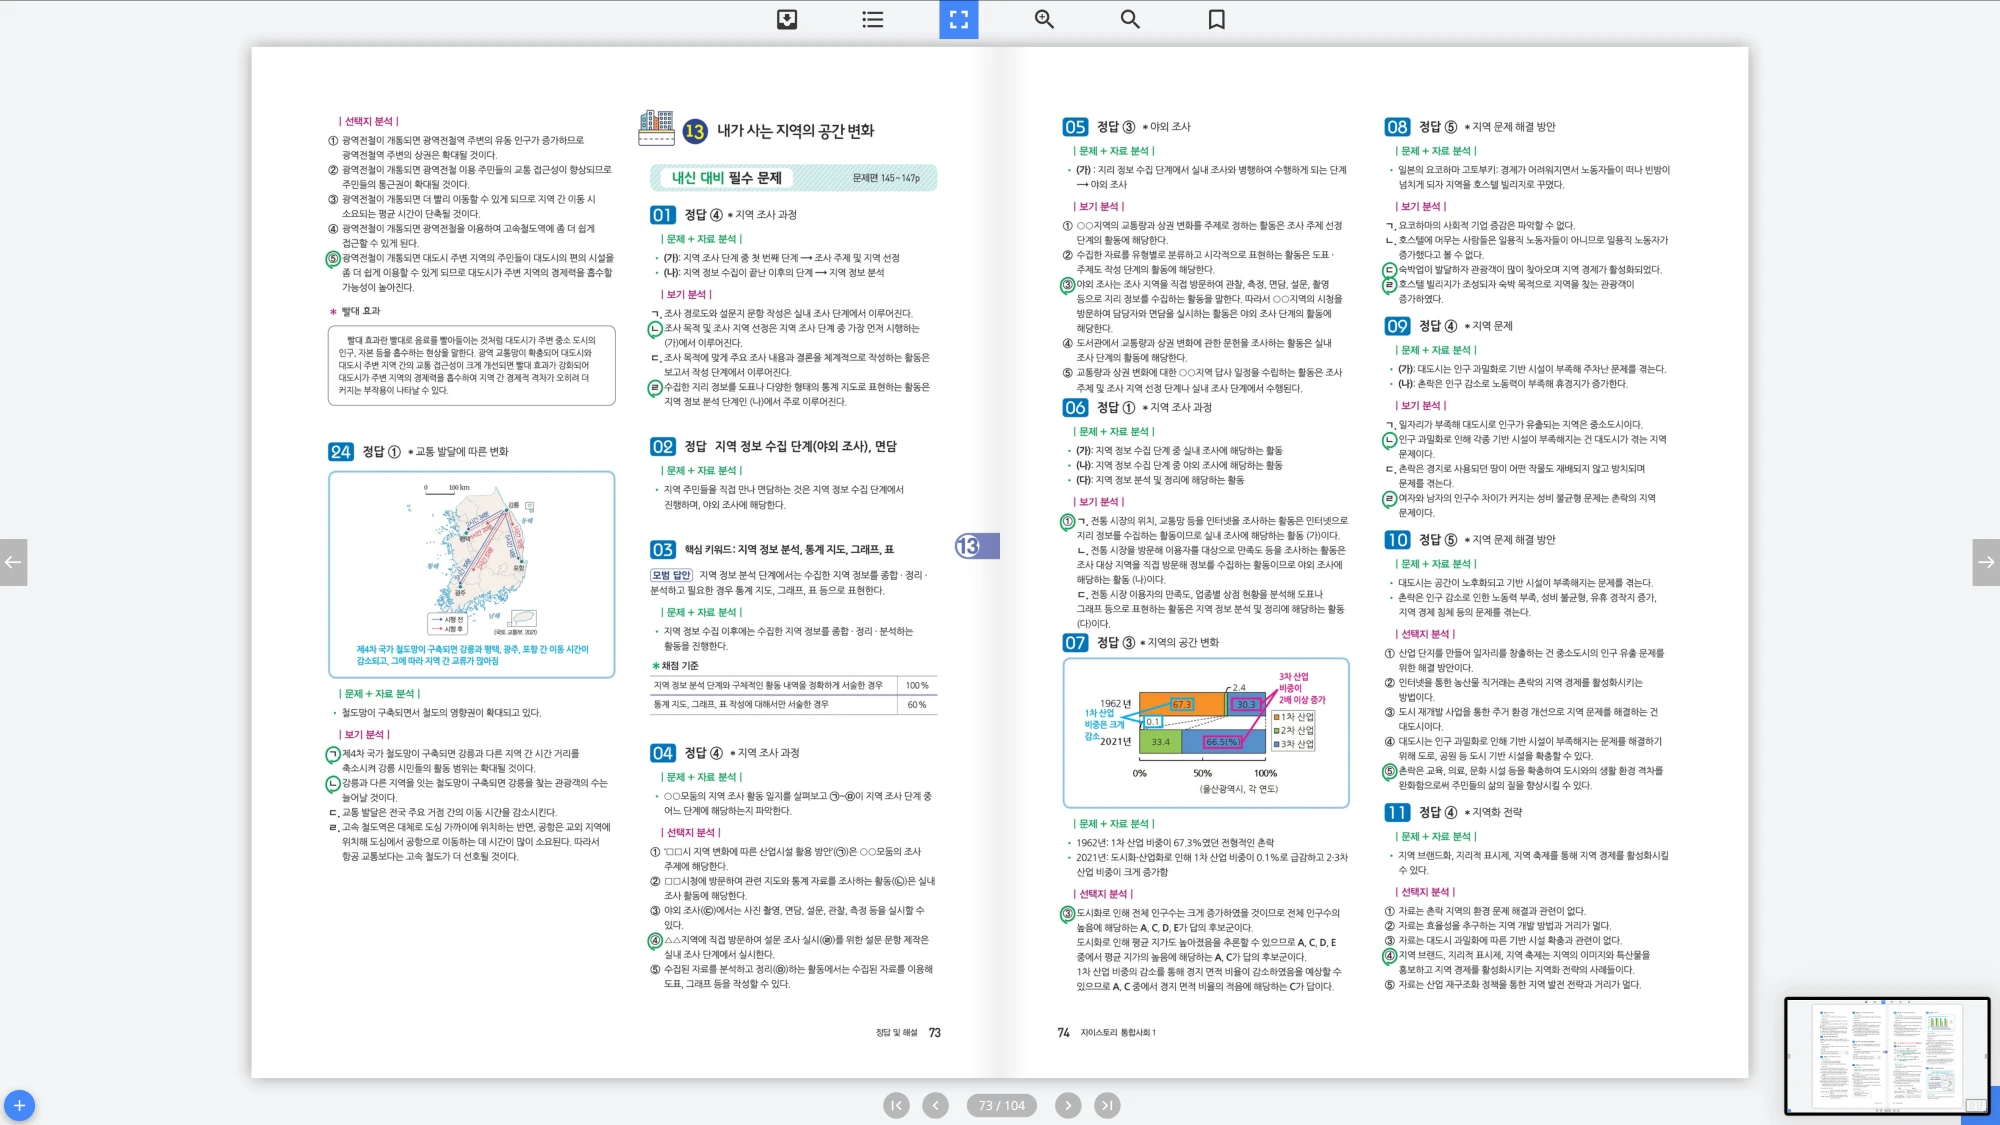The height and width of the screenshot is (1125, 2000).
Task: Click the download icon in the top toolbar
Action: click(x=786, y=19)
